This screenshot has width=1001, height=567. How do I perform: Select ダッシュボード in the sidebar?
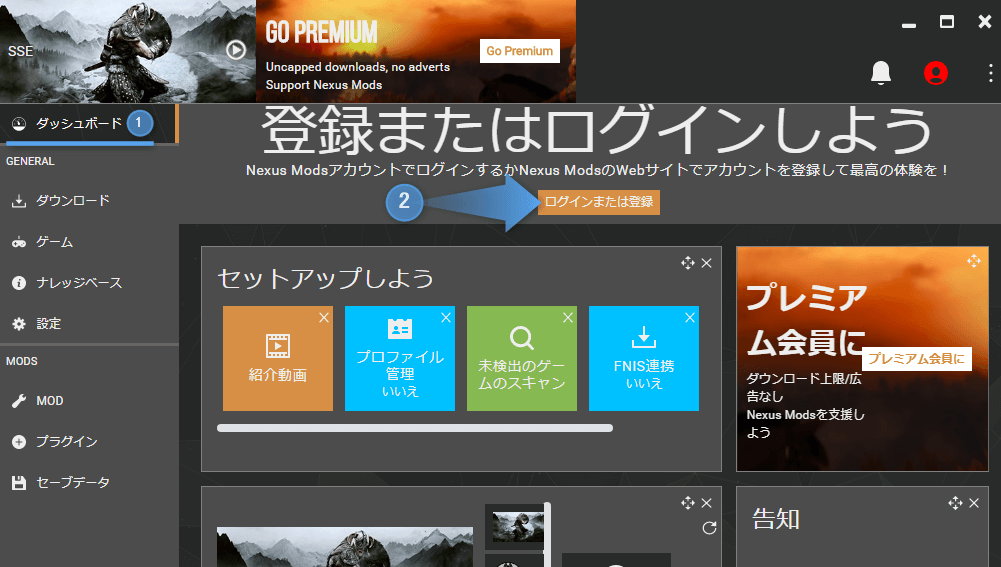[88, 124]
